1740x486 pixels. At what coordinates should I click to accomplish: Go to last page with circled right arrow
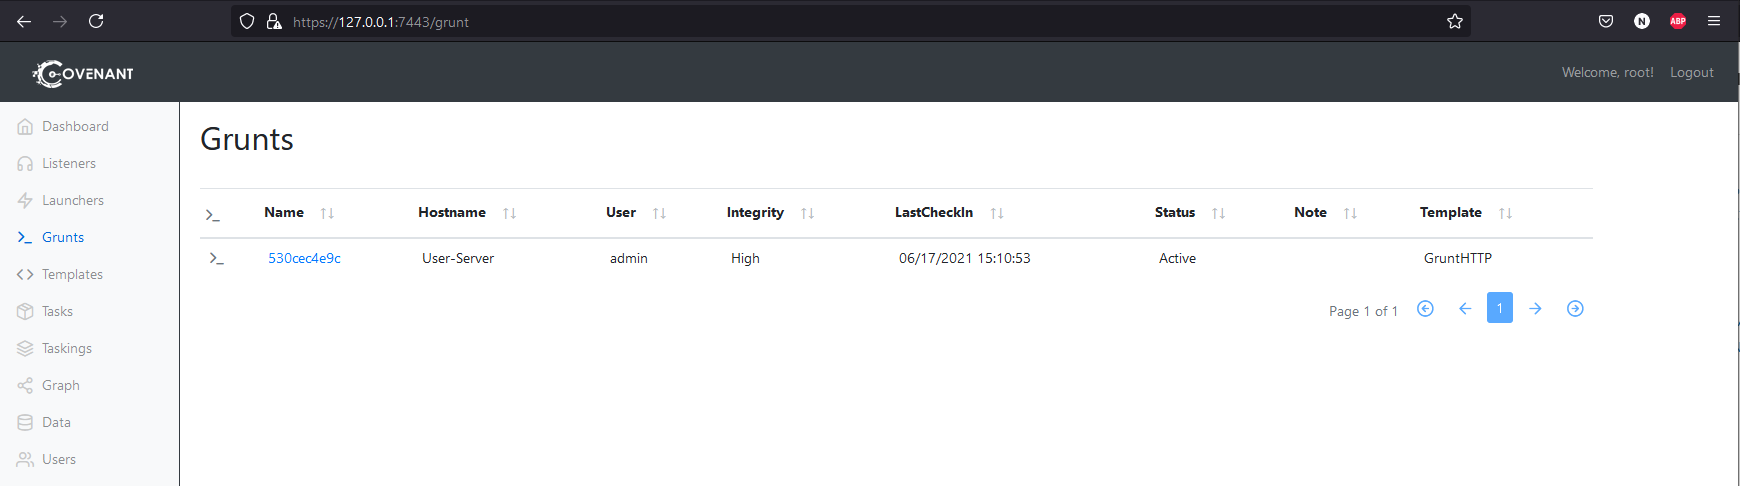[x=1575, y=308]
